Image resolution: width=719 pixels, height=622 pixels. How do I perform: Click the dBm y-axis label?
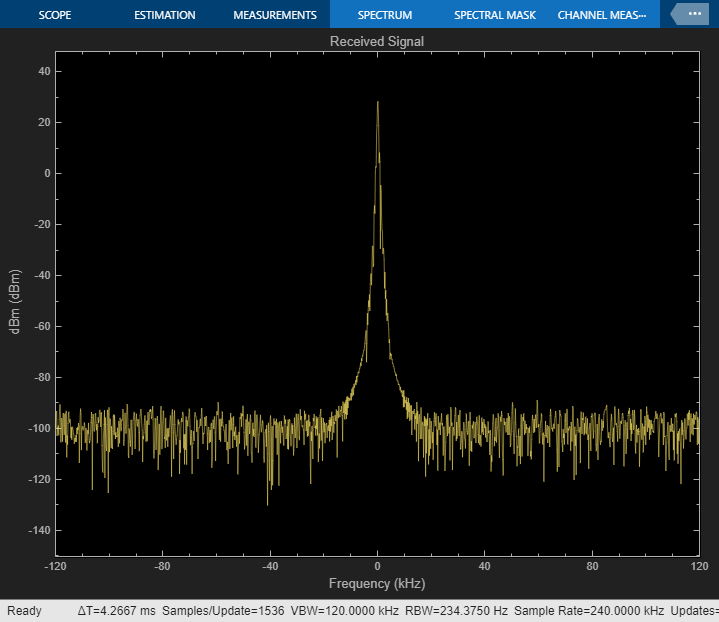16,301
